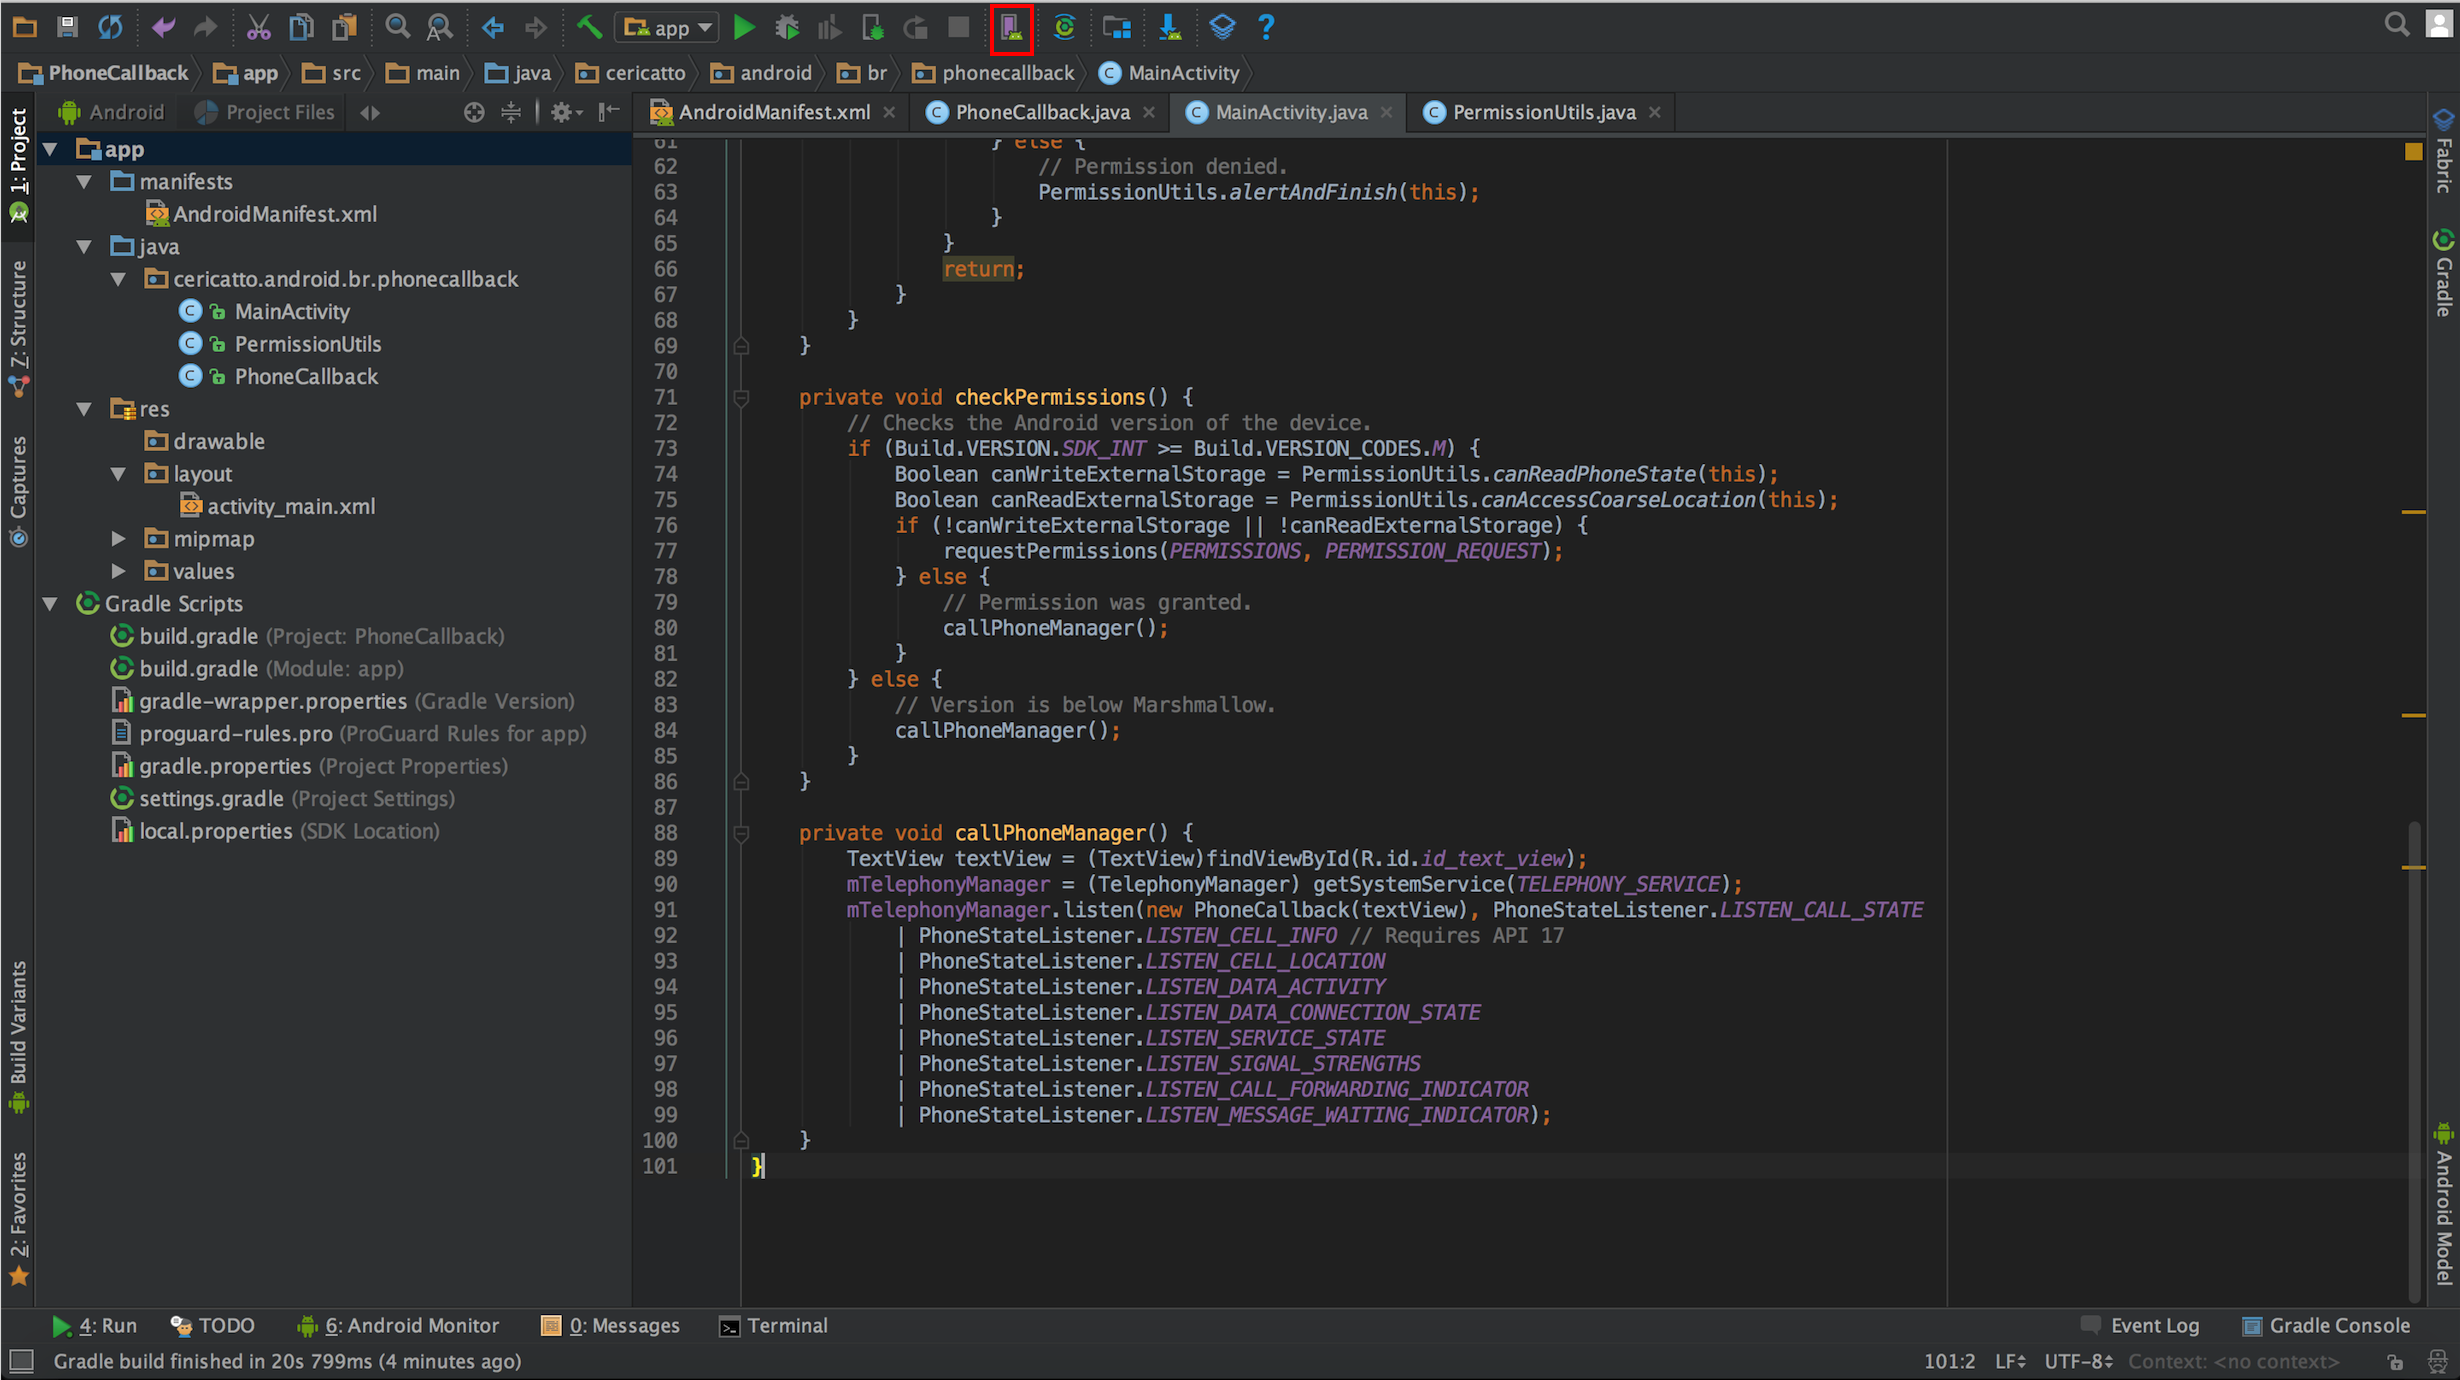2460x1380 pixels.
Task: Click the blue Help question mark
Action: (1266, 27)
